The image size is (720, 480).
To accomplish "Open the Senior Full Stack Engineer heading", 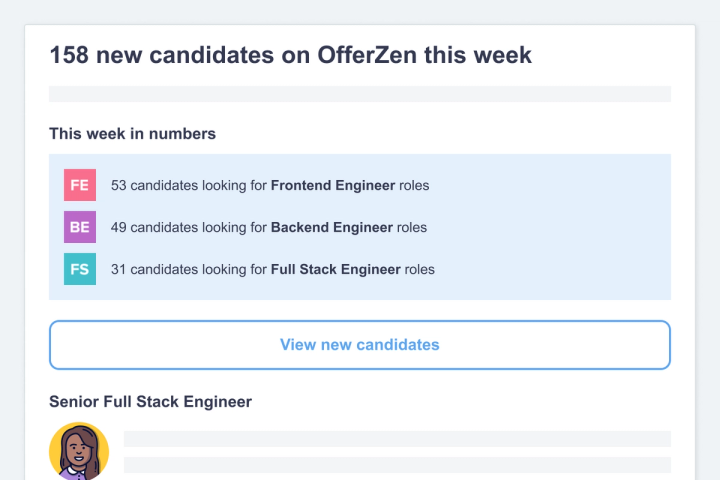I will tap(150, 401).
